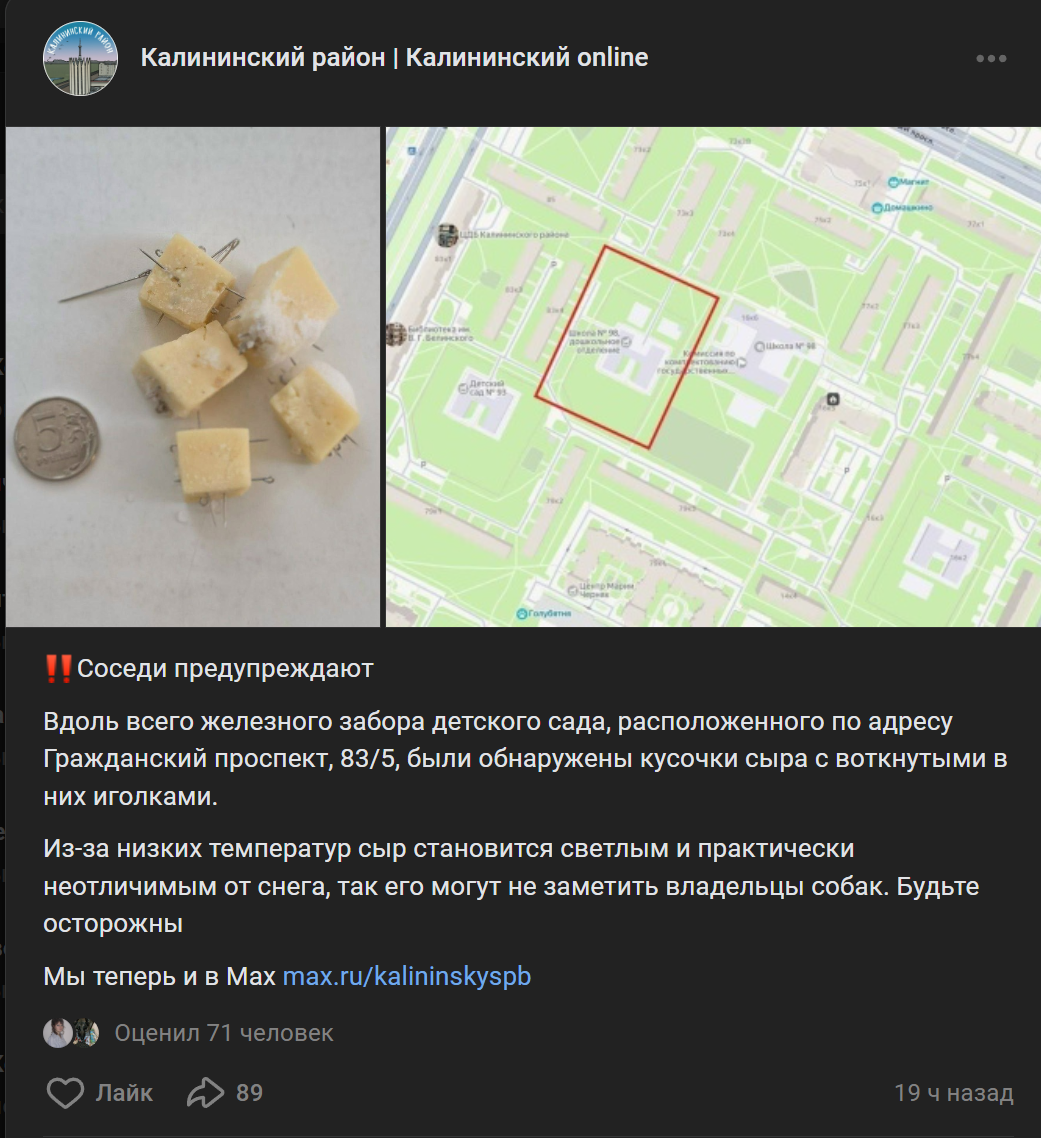The image size is (1041, 1138).
Task: Open the cheese with needles photo
Action: pos(193,377)
